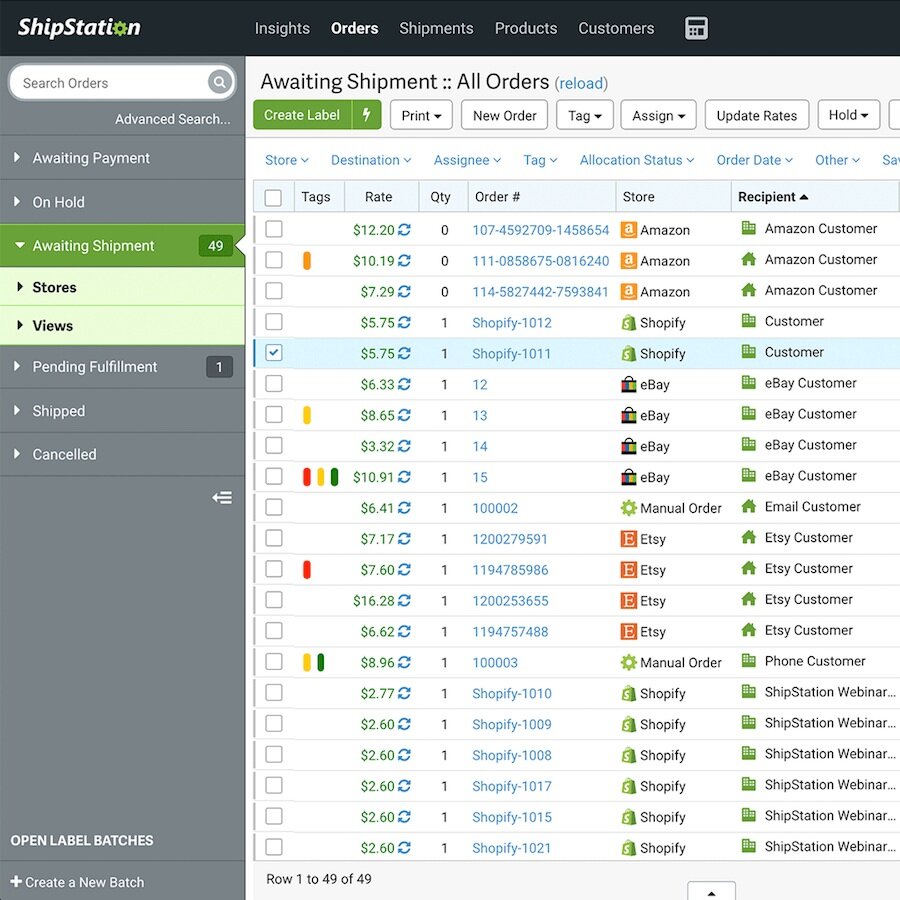
Task: Open the Allocation Status filter
Action: click(x=637, y=160)
